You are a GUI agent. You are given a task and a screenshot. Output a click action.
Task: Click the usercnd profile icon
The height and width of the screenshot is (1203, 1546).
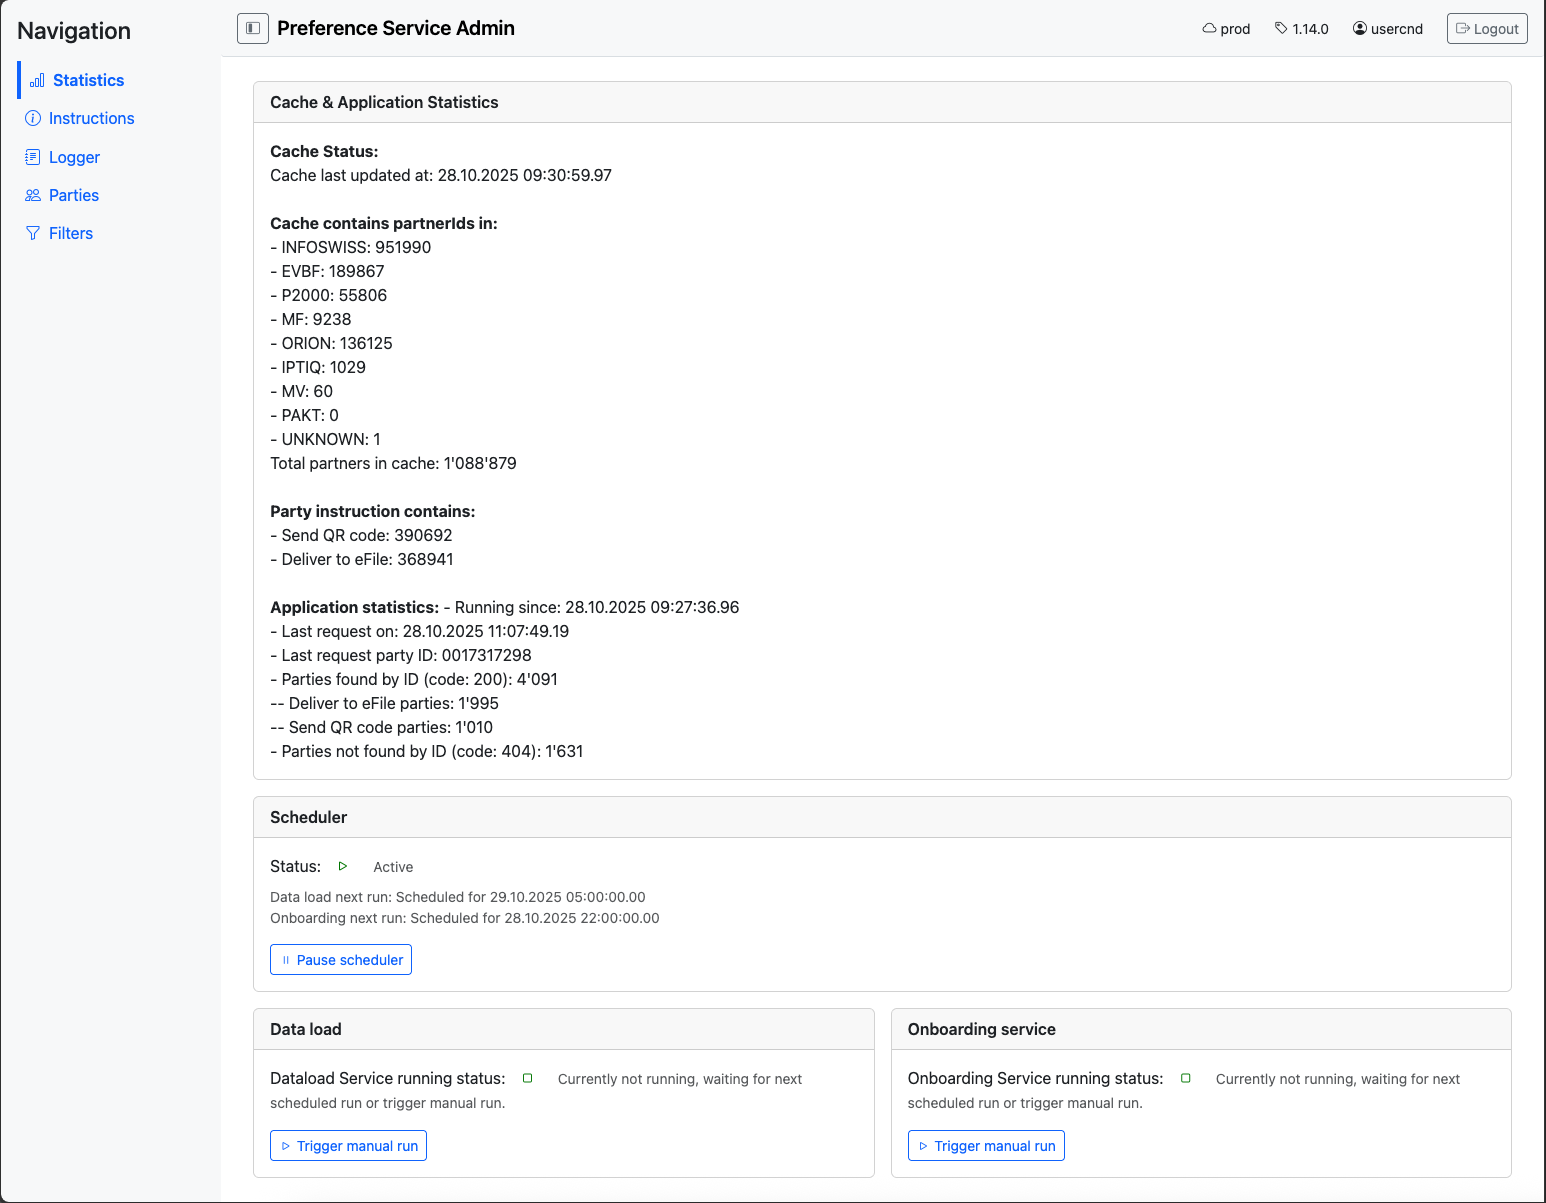click(1360, 29)
